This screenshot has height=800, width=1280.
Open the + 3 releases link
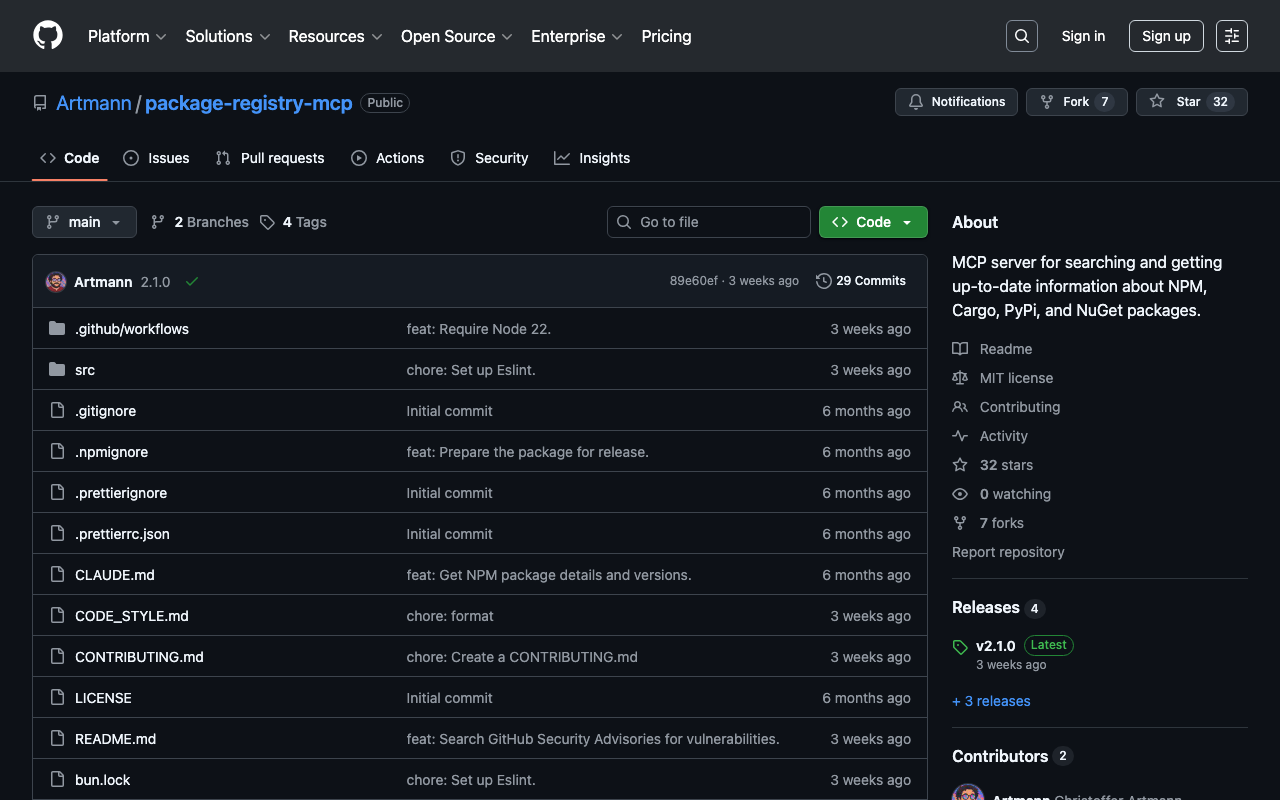click(991, 701)
